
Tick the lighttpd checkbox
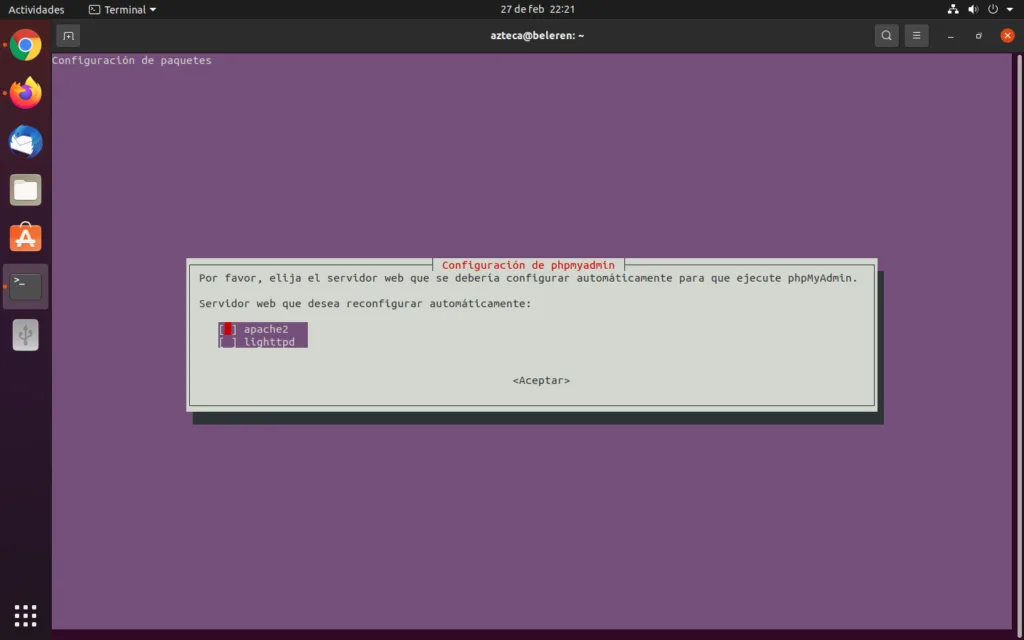[227, 342]
